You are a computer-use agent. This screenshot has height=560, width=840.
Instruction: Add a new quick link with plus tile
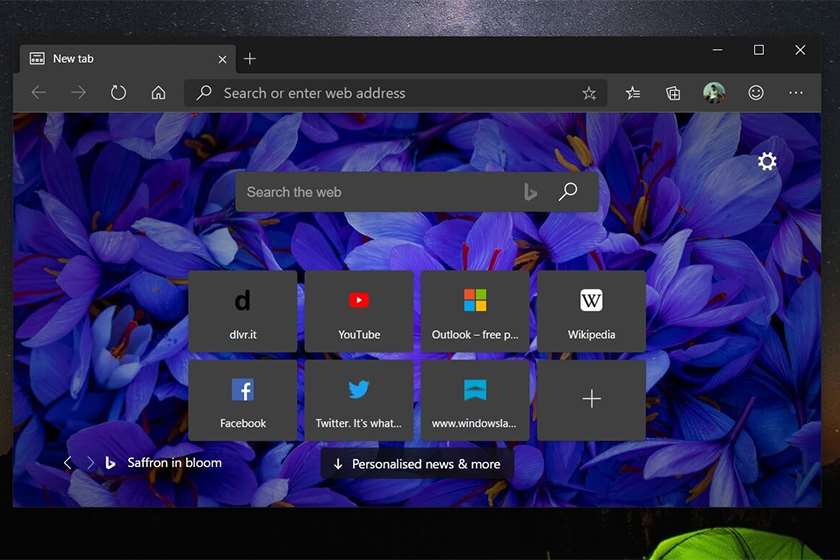click(591, 400)
